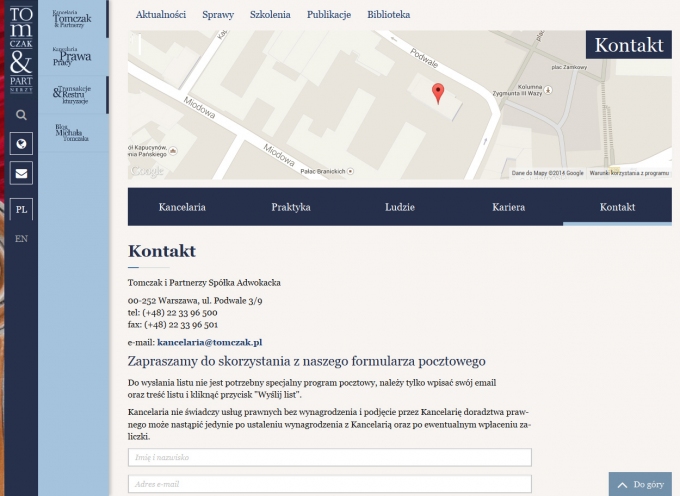Viewport: 680px width, 496px height.
Task: Open Transakcje & Restrukturyzacje sidebar logo
Action: coord(72,95)
